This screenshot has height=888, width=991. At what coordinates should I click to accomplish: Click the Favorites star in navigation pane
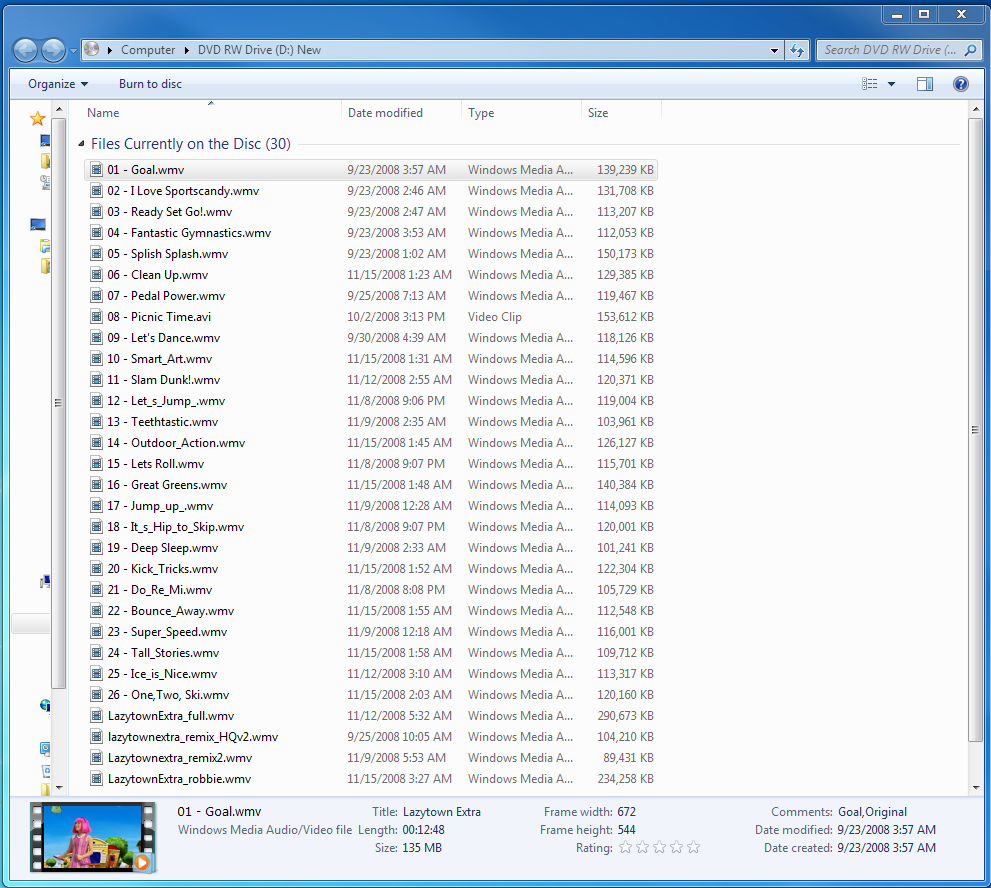[x=38, y=119]
